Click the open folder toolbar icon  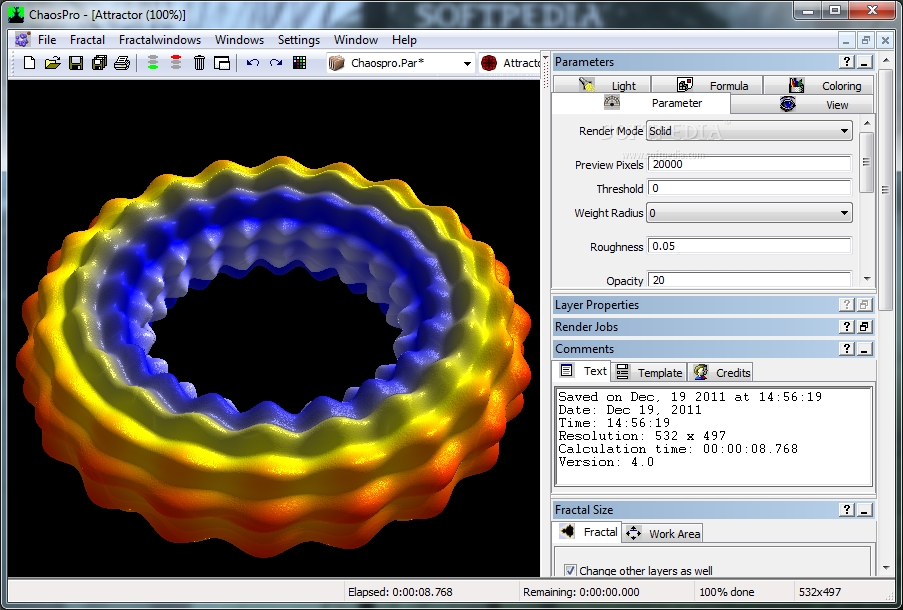pyautogui.click(x=53, y=63)
